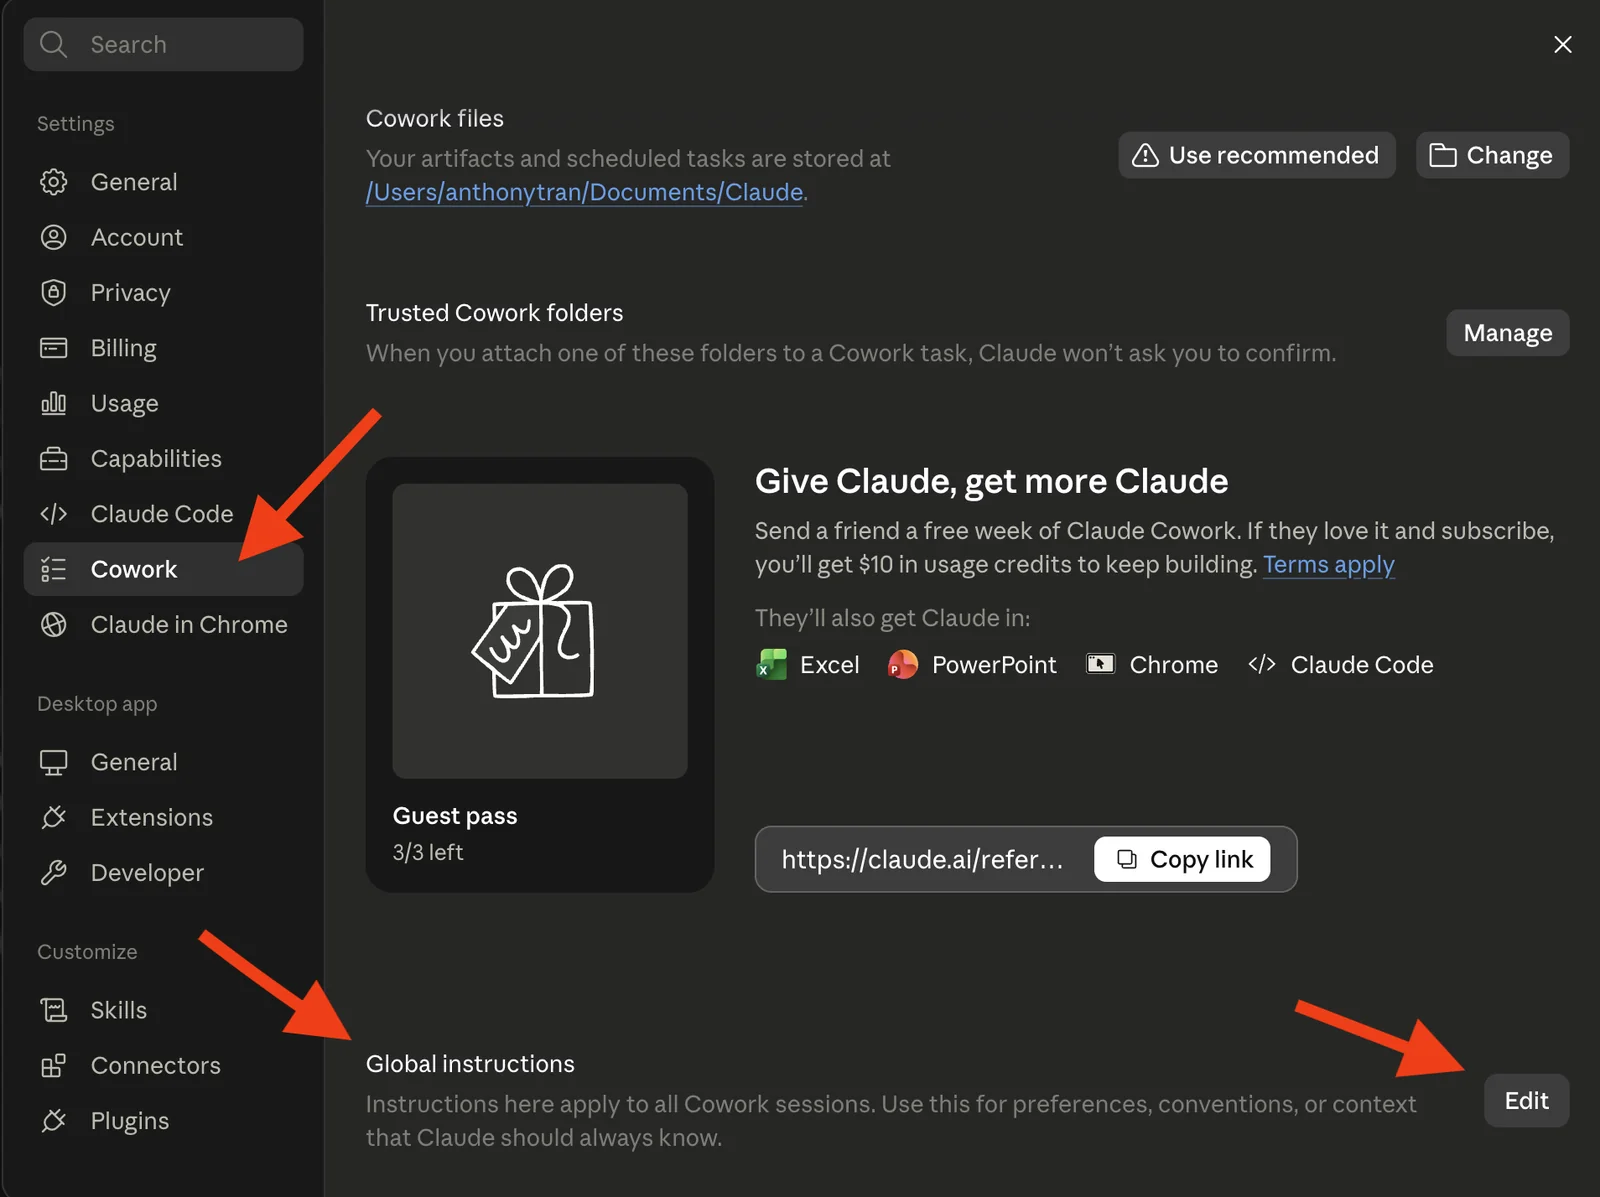Go to Extensions in Desktop app
Screen dimensions: 1600x1197
[163, 817]
